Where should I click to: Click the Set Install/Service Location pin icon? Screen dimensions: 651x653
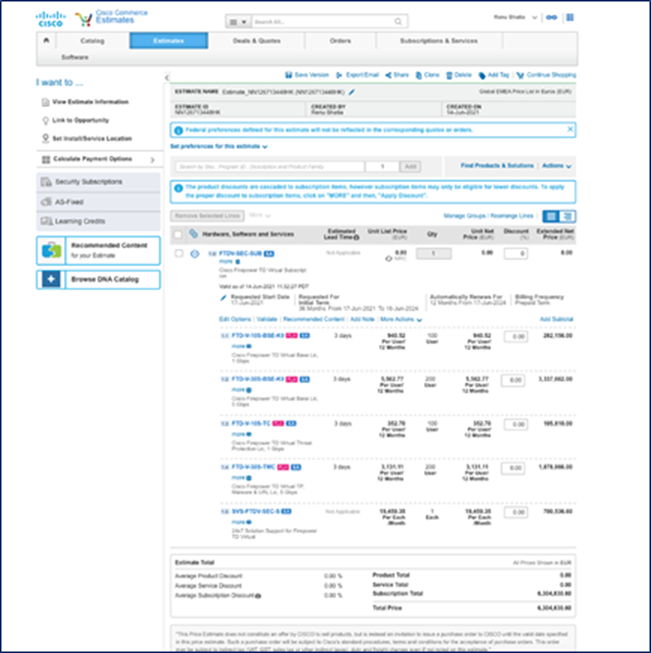[45, 138]
